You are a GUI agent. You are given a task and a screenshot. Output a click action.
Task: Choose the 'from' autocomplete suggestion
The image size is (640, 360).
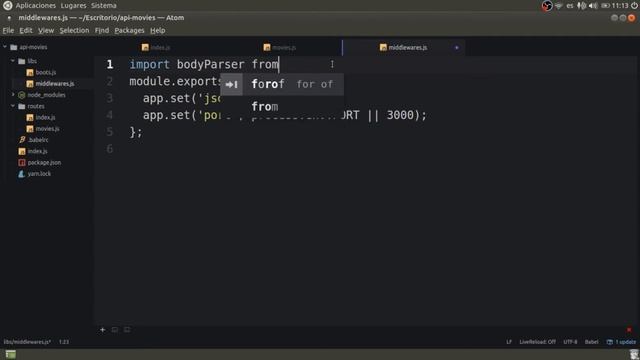282,107
